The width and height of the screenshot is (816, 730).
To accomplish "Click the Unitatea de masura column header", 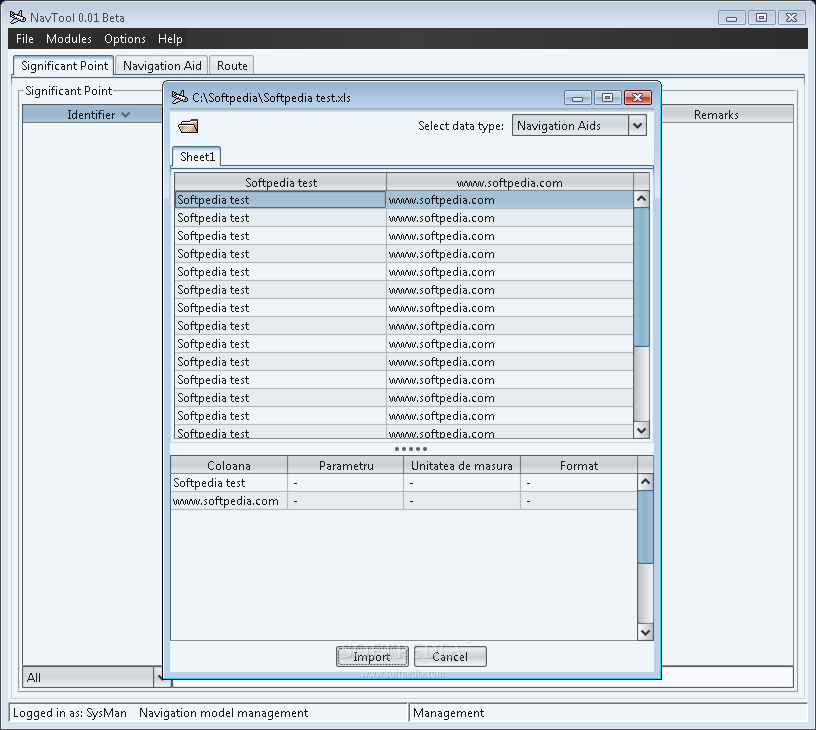I will click(x=462, y=465).
